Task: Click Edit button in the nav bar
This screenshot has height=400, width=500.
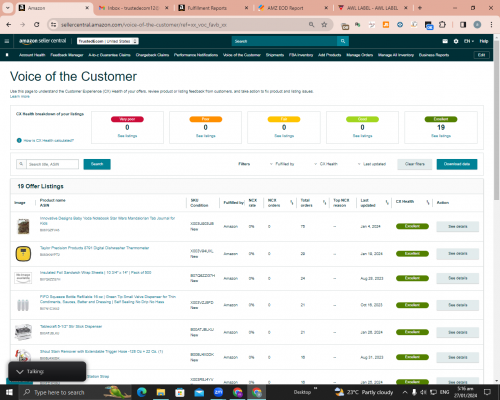Action: point(481,55)
